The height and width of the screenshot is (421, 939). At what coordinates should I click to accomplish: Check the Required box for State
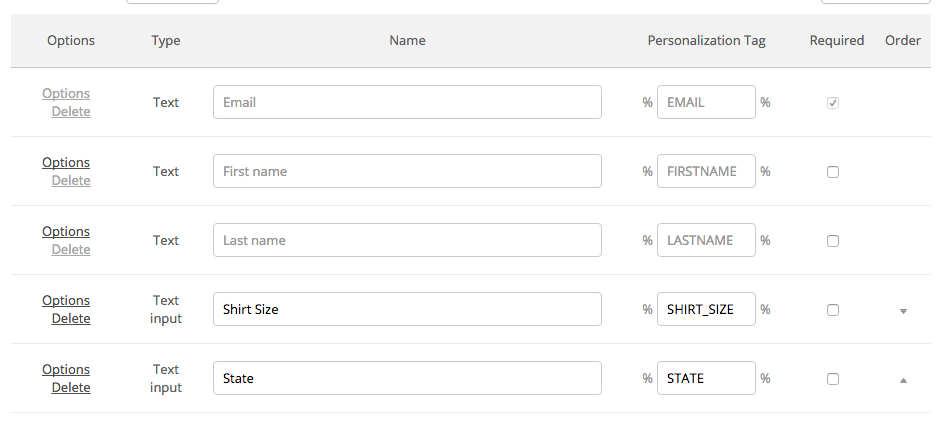(833, 379)
